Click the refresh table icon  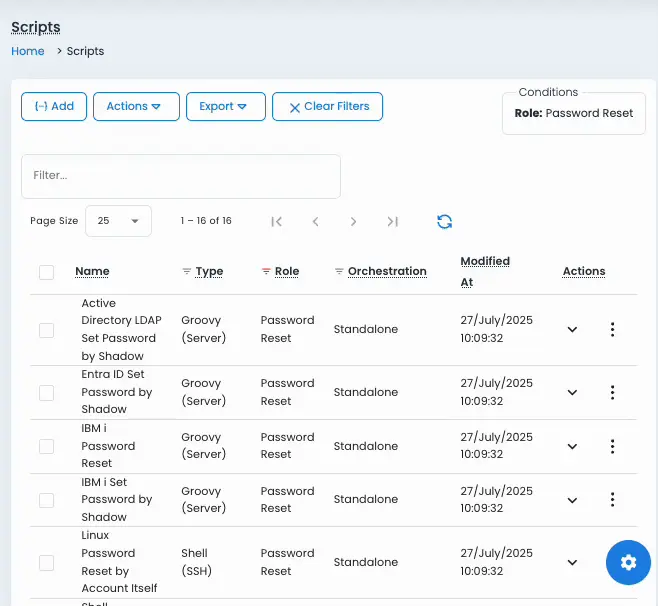pyautogui.click(x=445, y=222)
